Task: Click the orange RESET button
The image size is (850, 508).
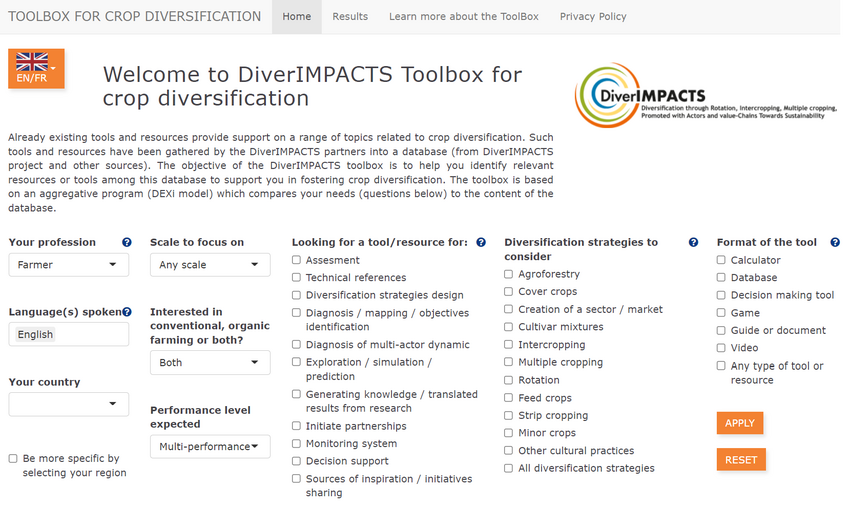Action: pyautogui.click(x=741, y=460)
